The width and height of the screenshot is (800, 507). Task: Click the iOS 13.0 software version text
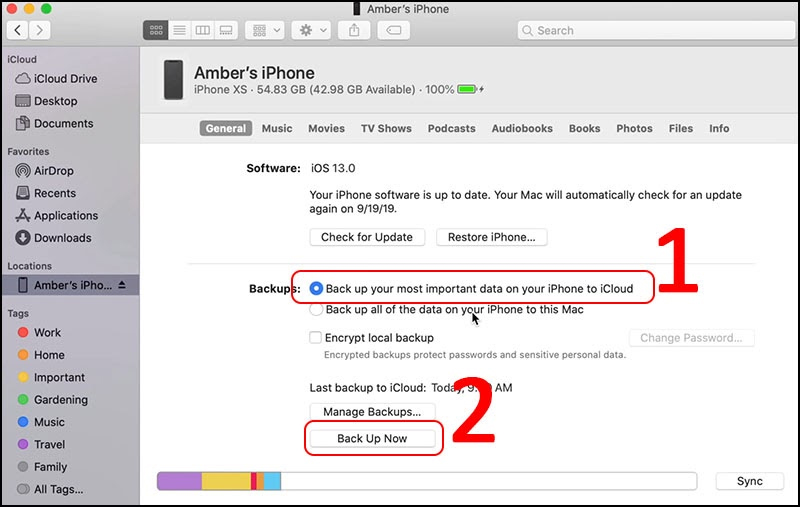tap(333, 168)
